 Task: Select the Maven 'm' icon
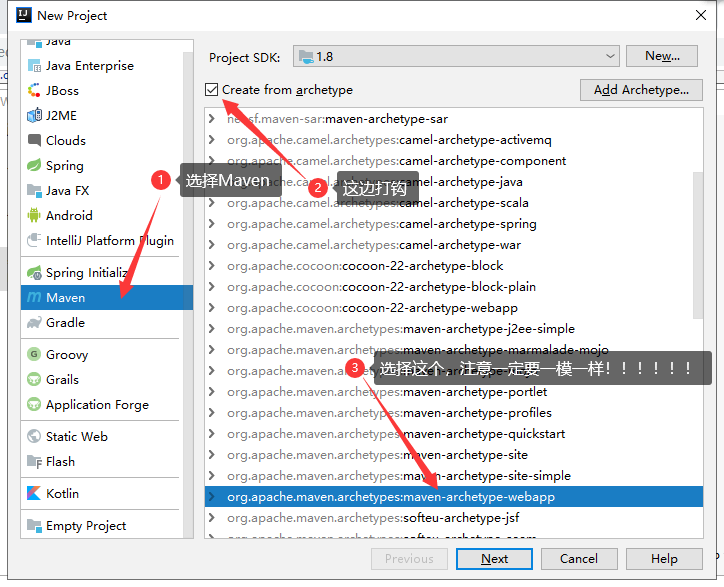pyautogui.click(x=34, y=297)
